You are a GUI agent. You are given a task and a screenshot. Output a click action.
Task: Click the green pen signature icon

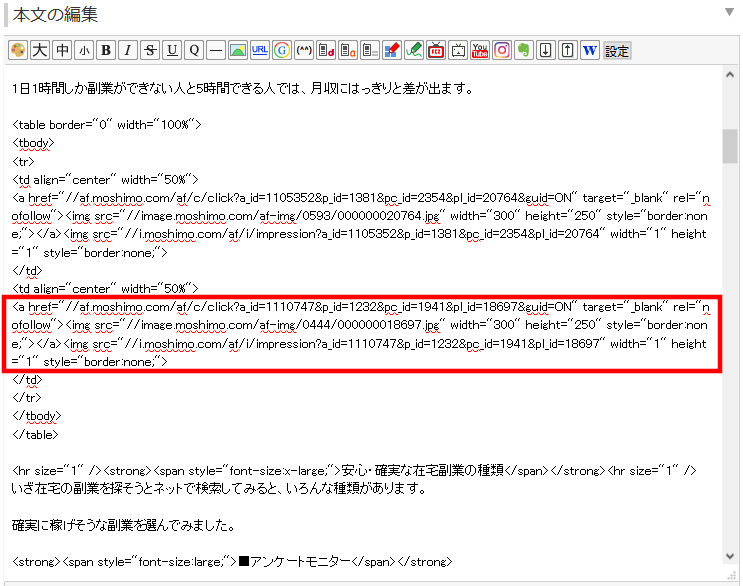tap(414, 50)
